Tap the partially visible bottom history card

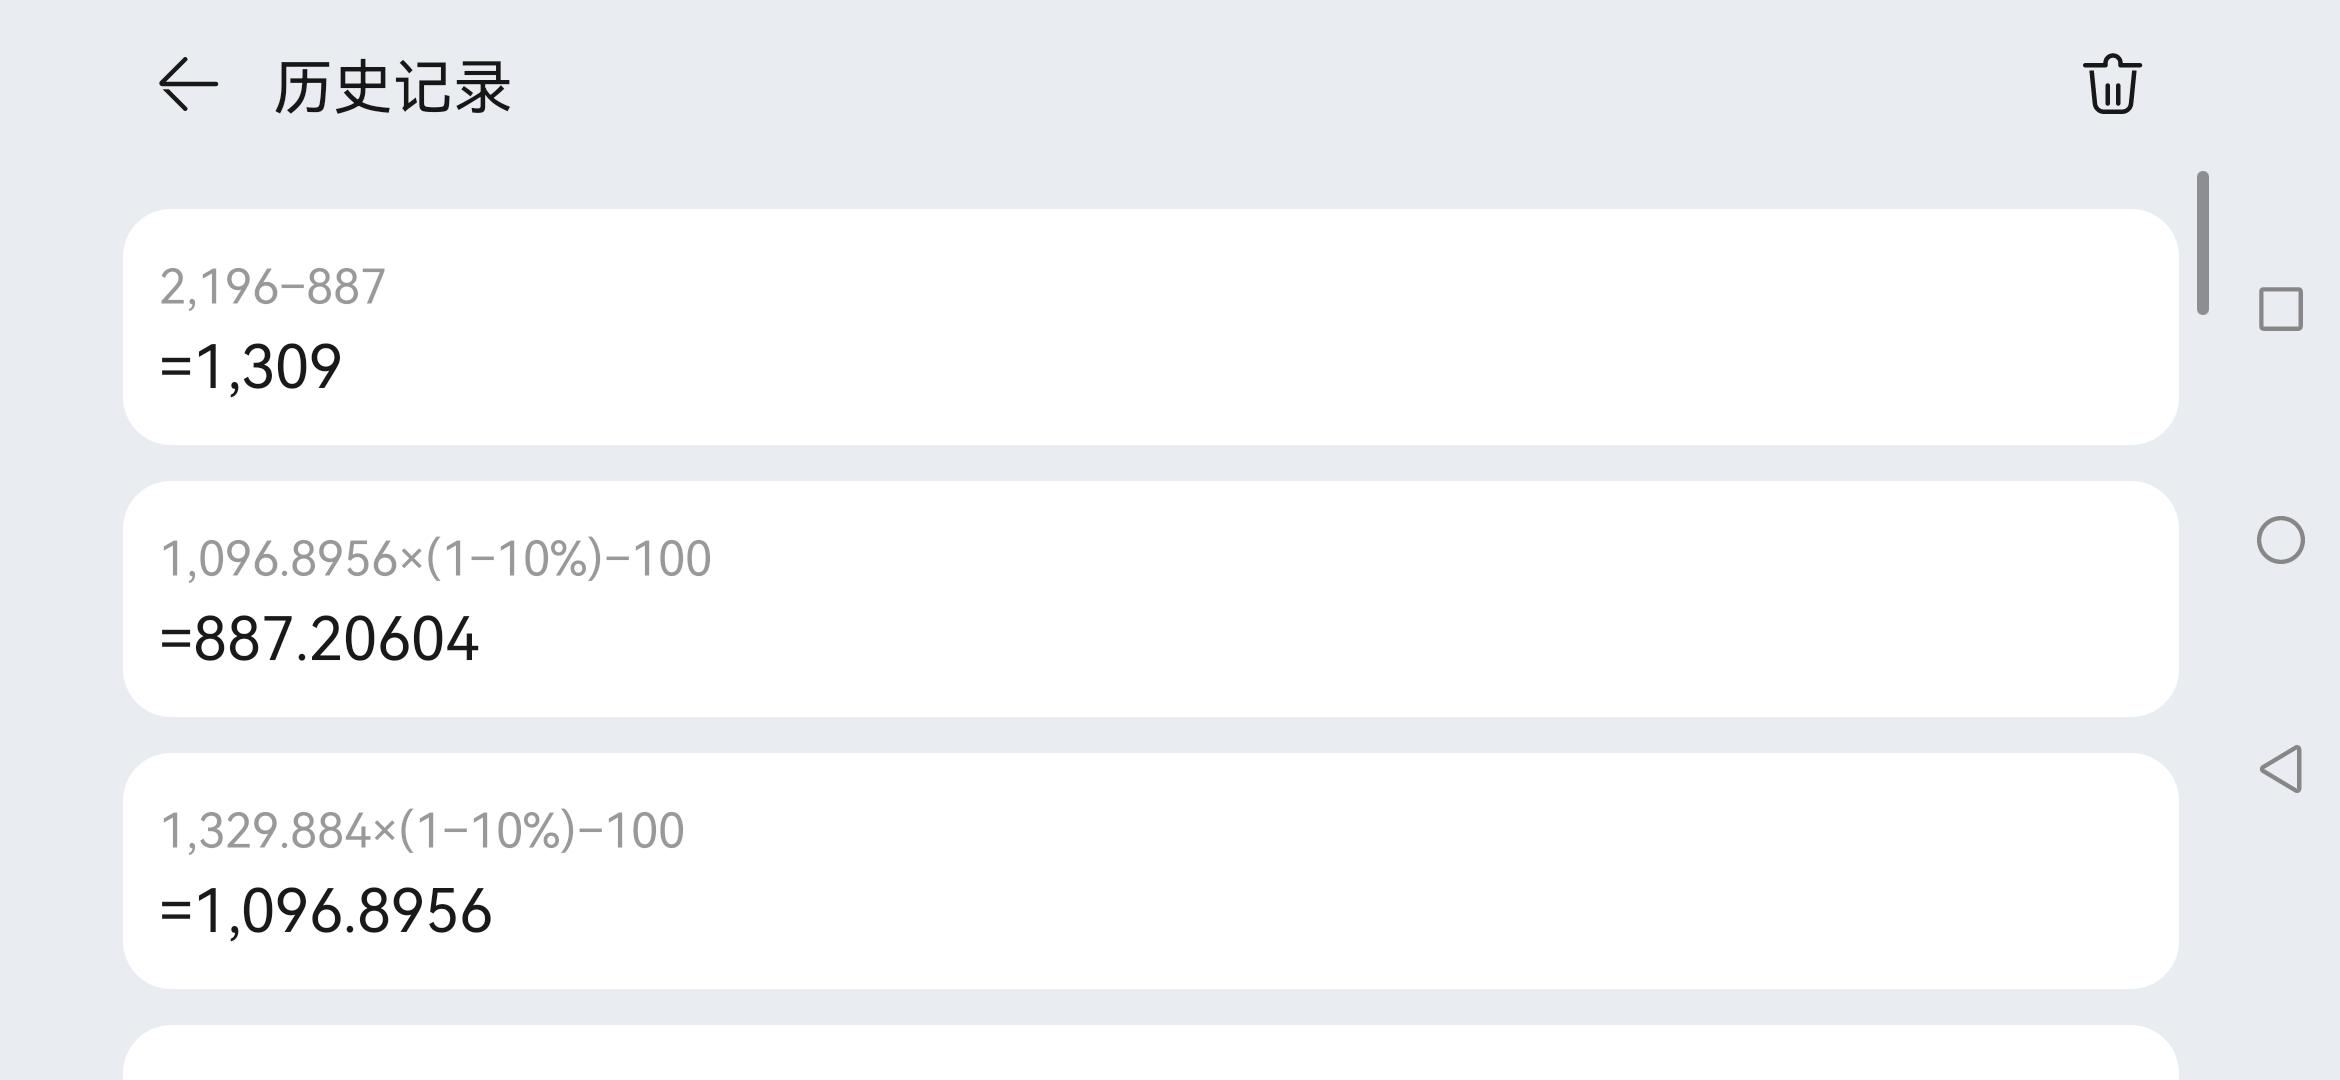pyautogui.click(x=1150, y=1053)
